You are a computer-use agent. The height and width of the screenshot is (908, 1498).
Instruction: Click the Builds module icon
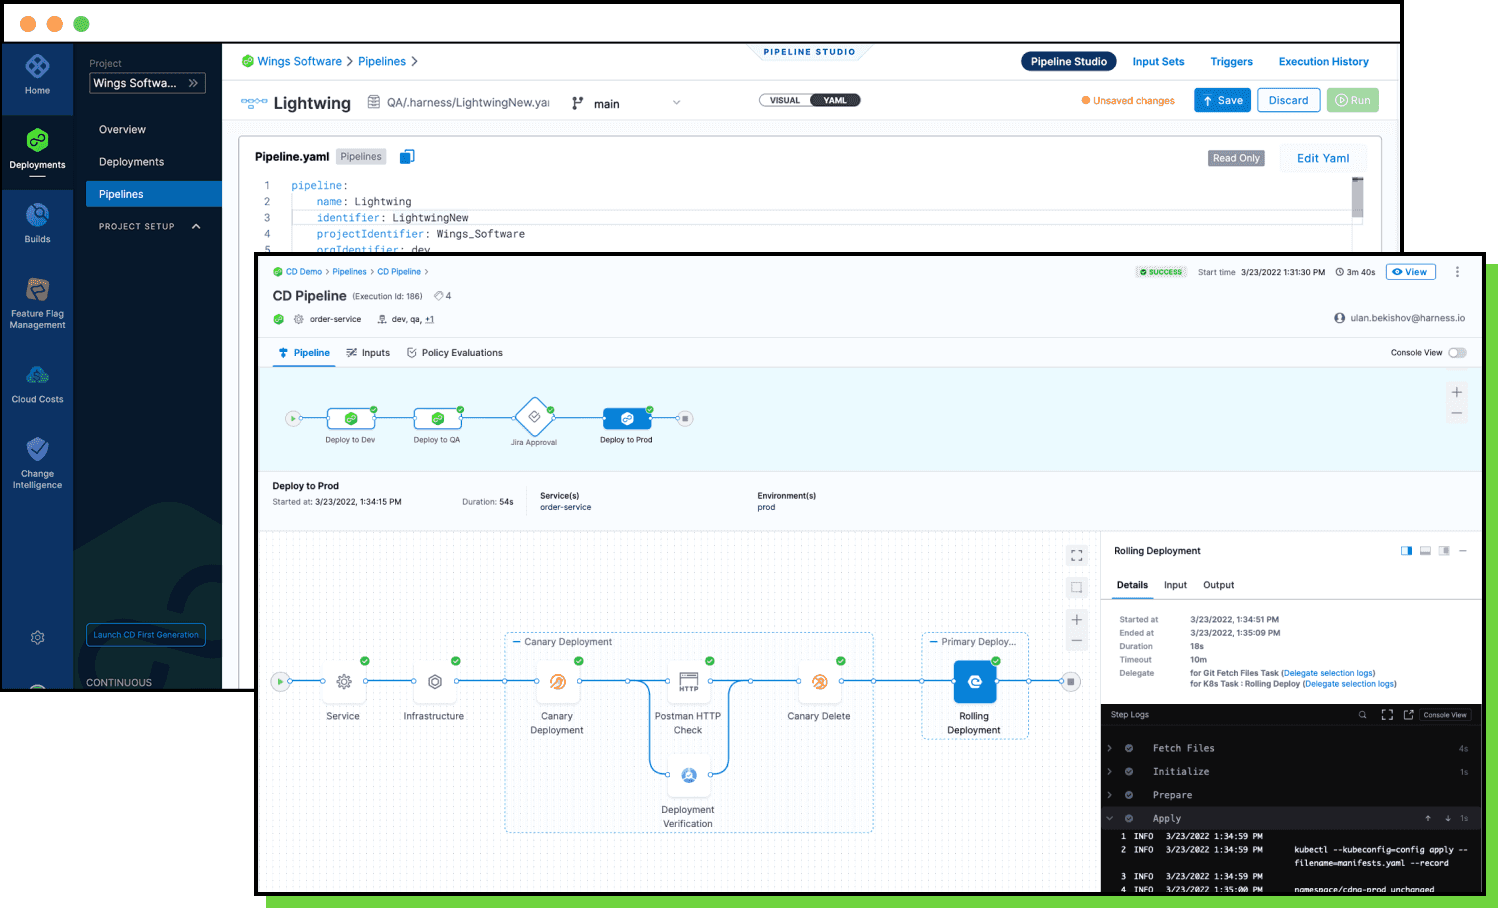[37, 216]
